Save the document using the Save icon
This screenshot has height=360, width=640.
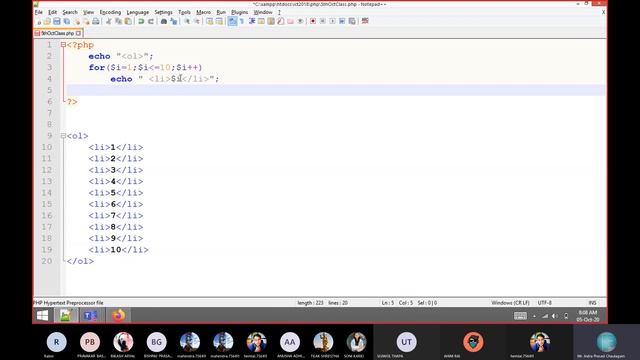pyautogui.click(x=57, y=21)
